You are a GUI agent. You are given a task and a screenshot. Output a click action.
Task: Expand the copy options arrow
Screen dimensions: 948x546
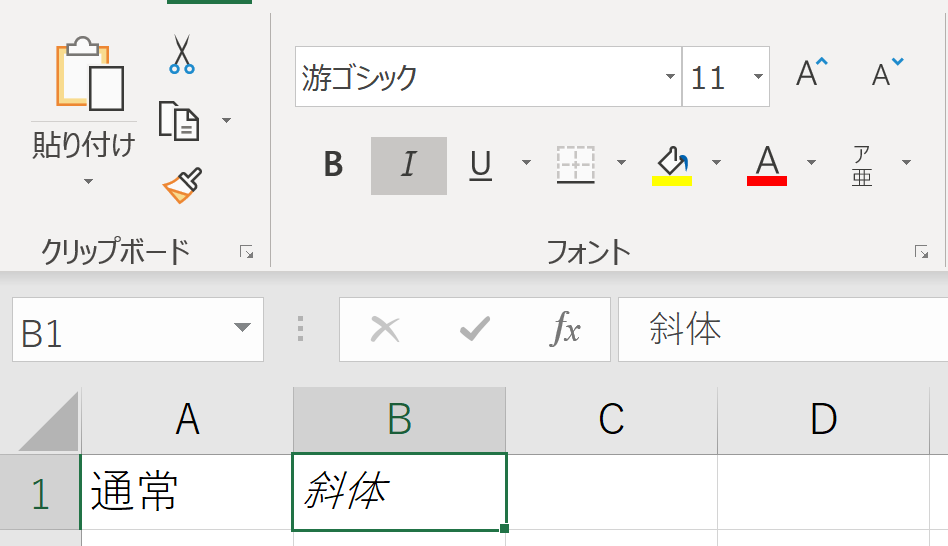click(x=227, y=120)
